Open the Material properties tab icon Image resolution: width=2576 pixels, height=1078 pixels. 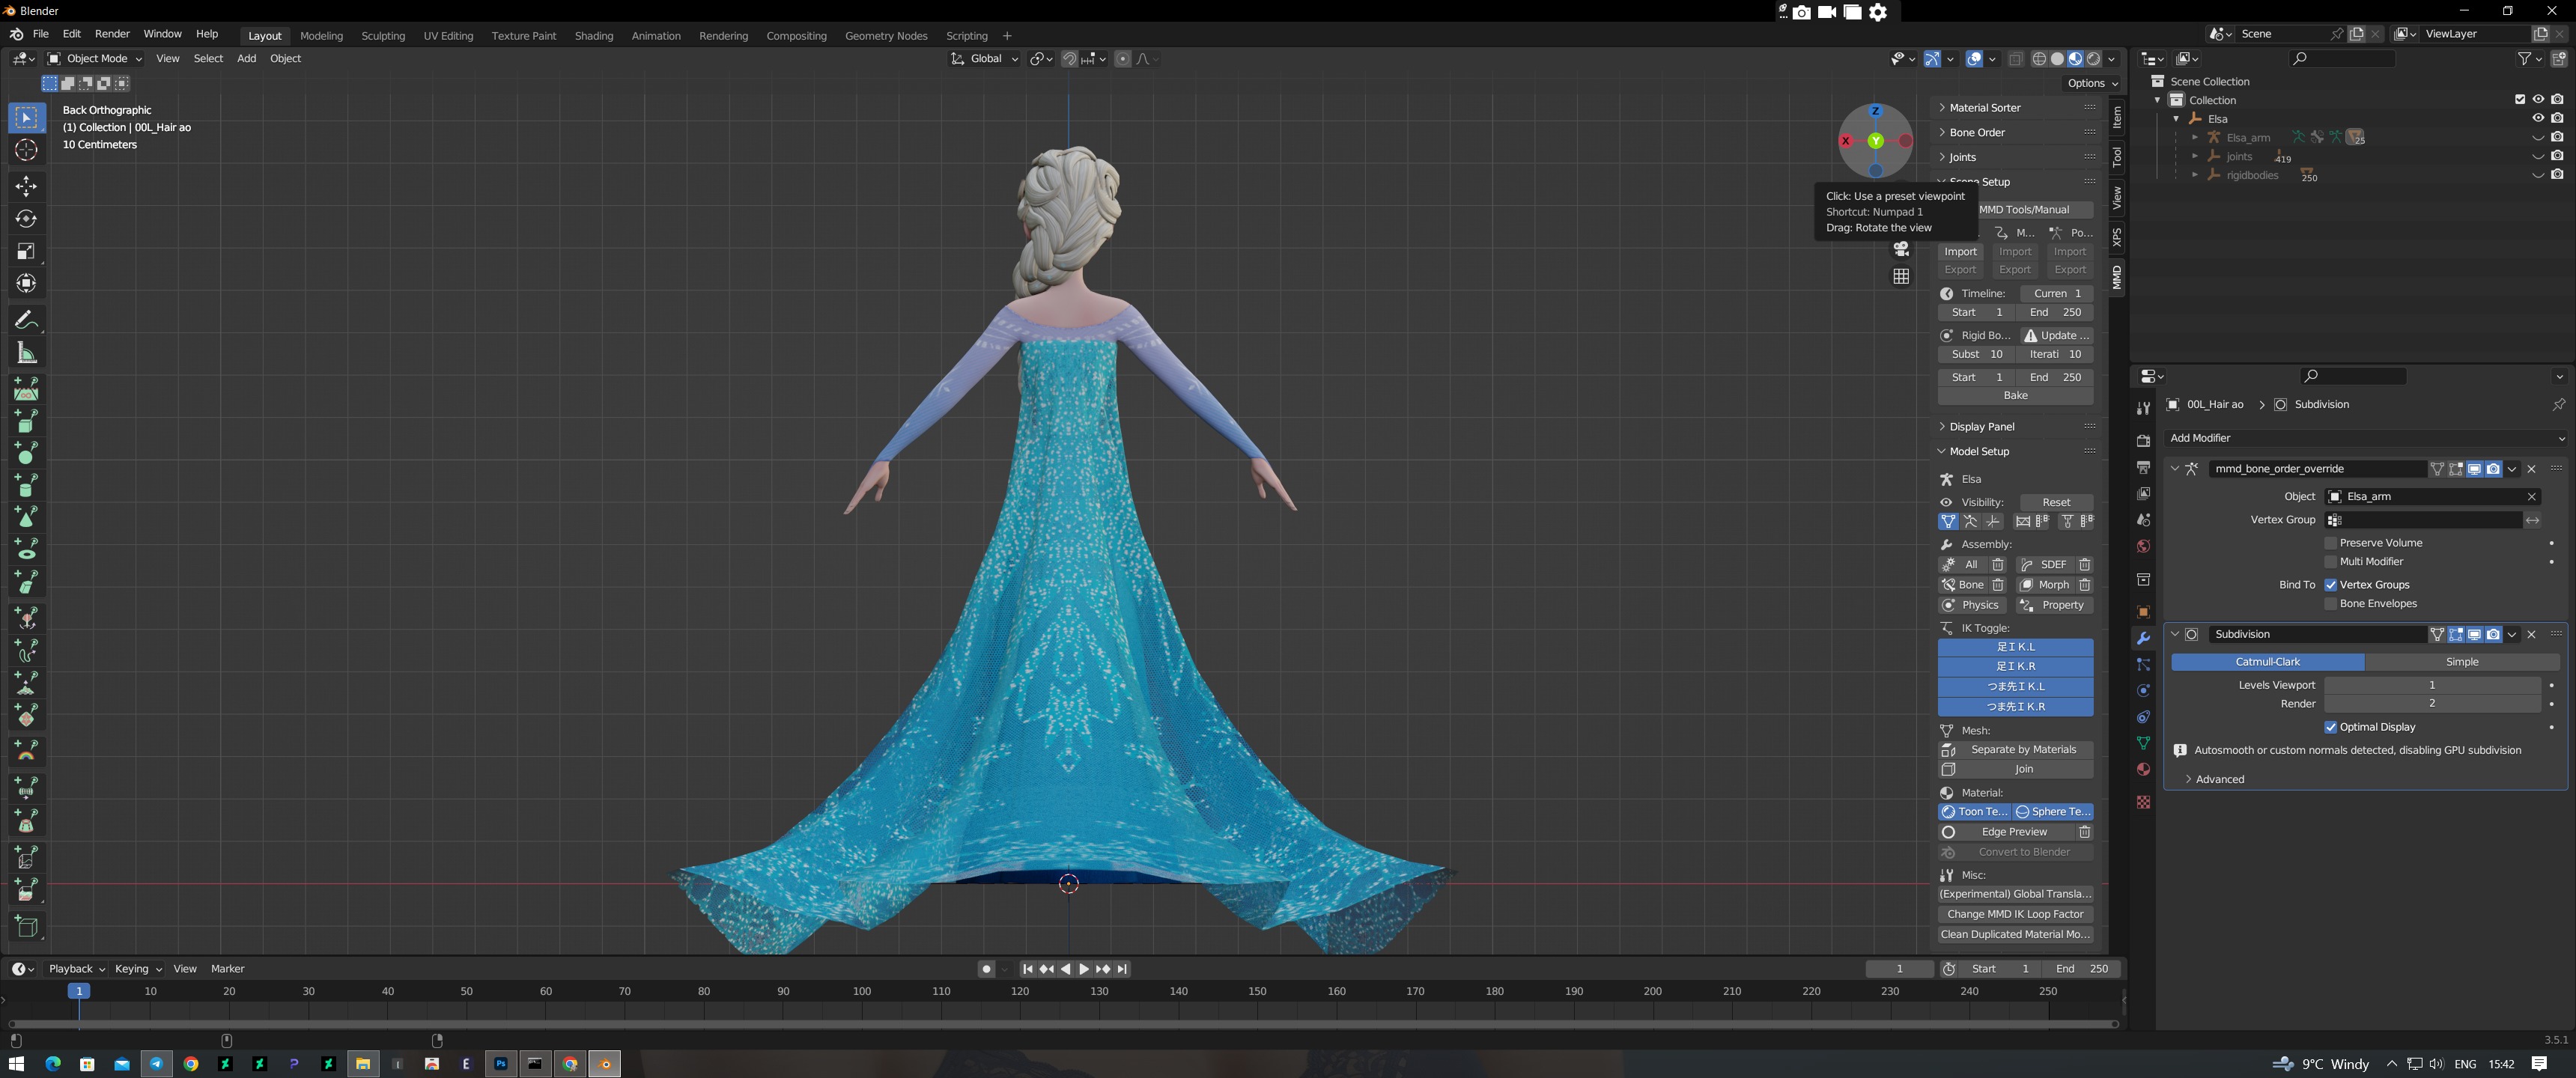click(2143, 769)
